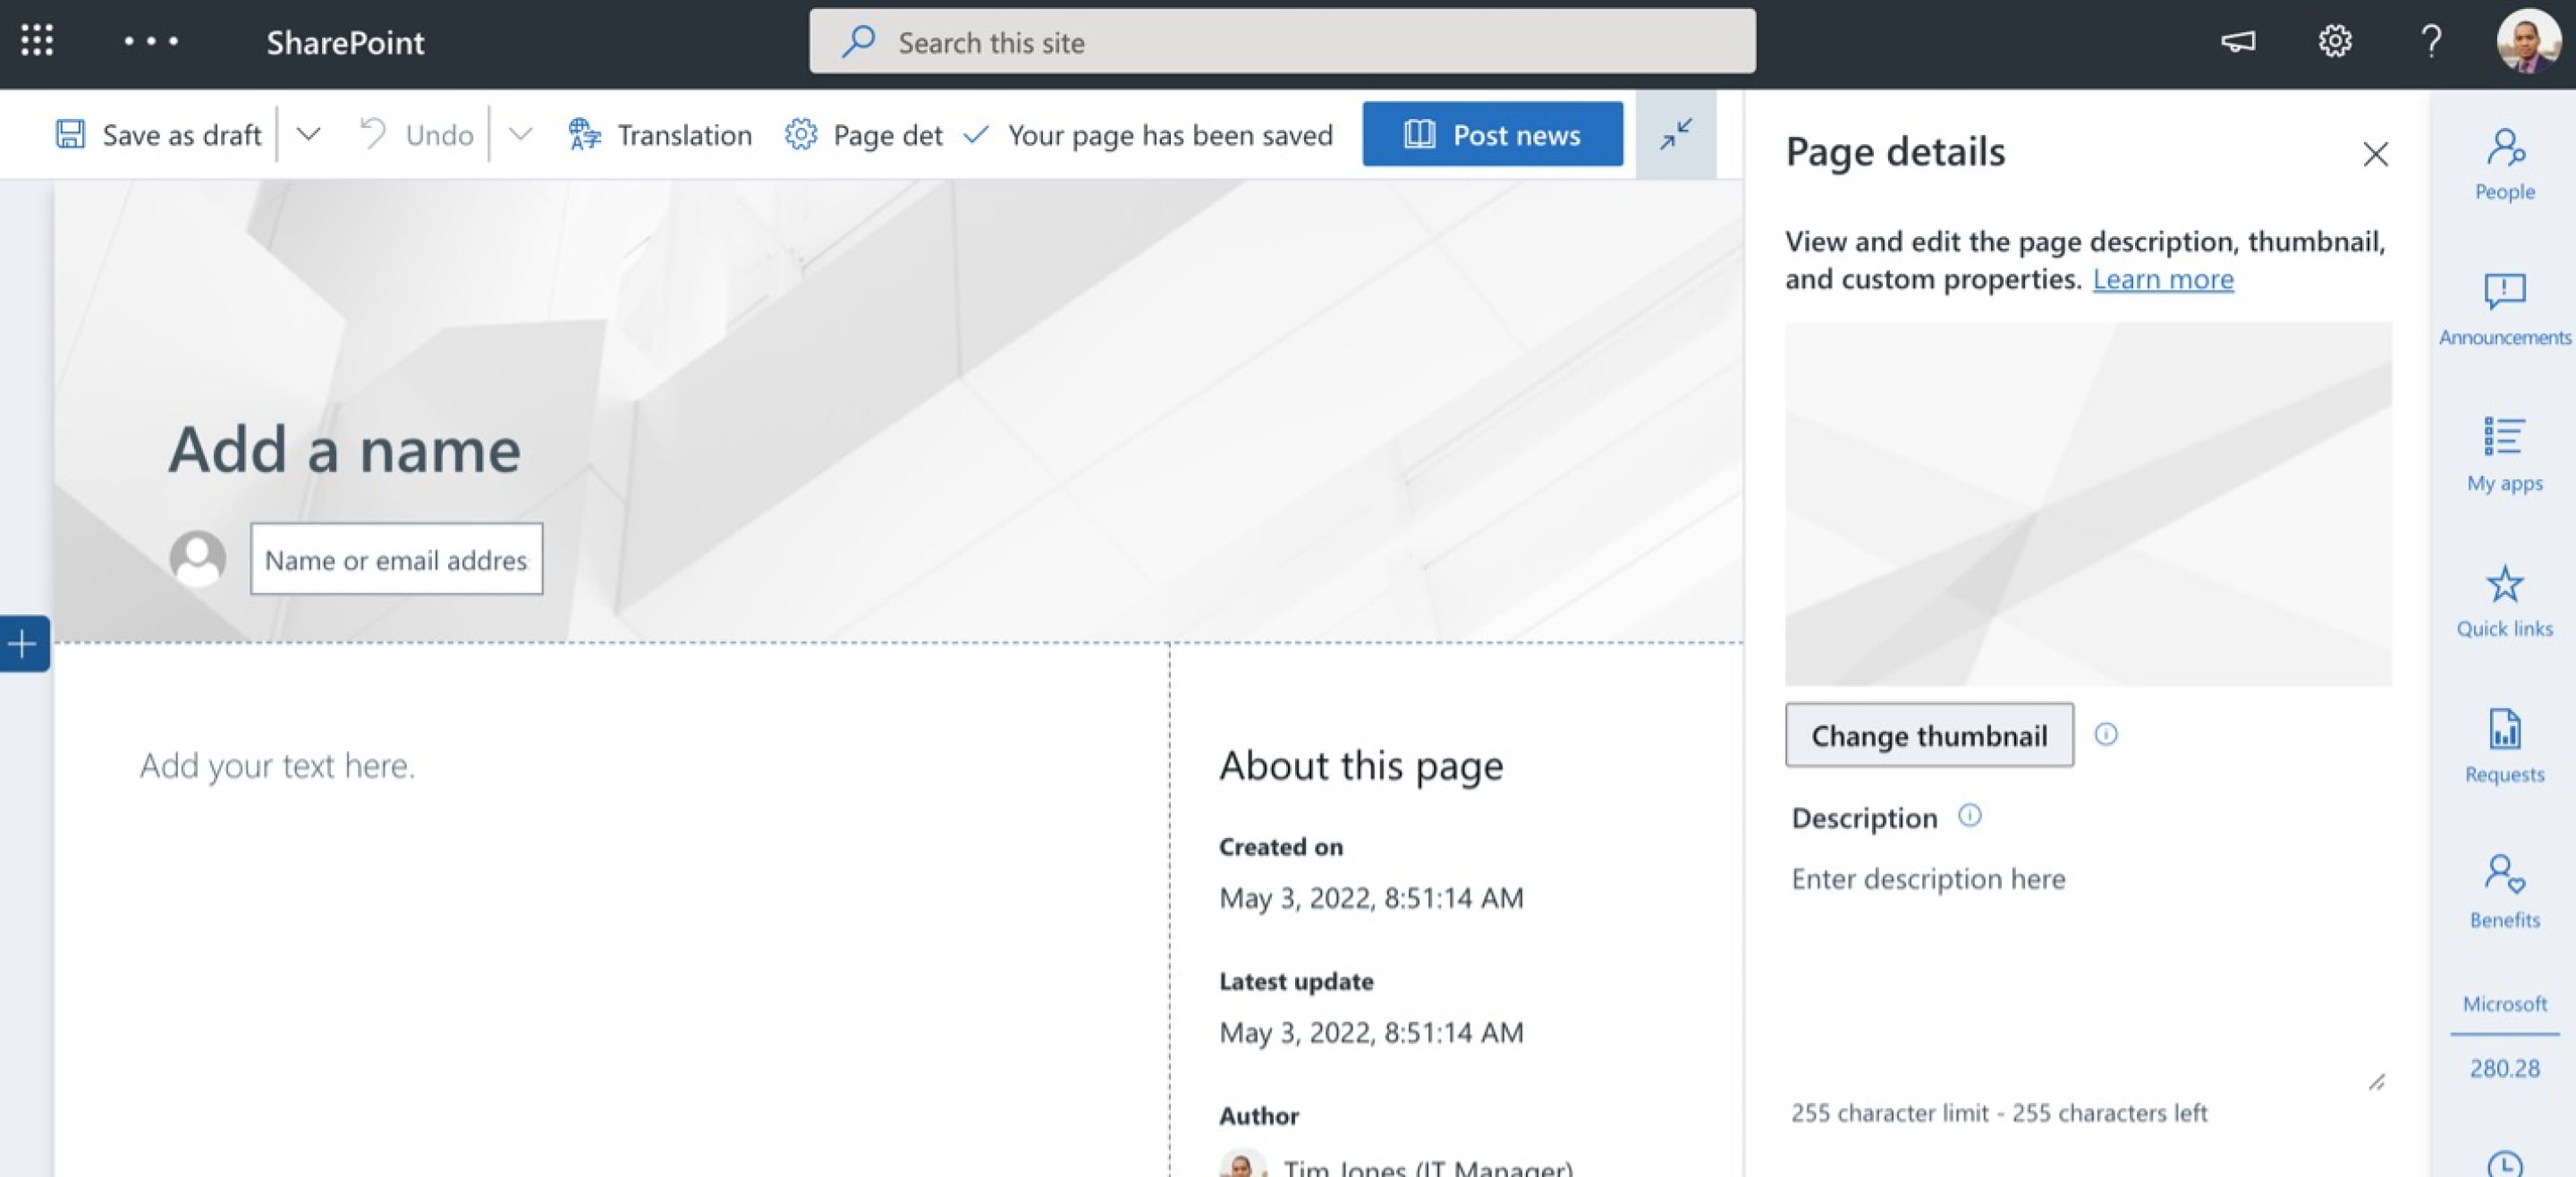Open the settings gear icon
Screen dimensions: 2576x1177
2335,41
